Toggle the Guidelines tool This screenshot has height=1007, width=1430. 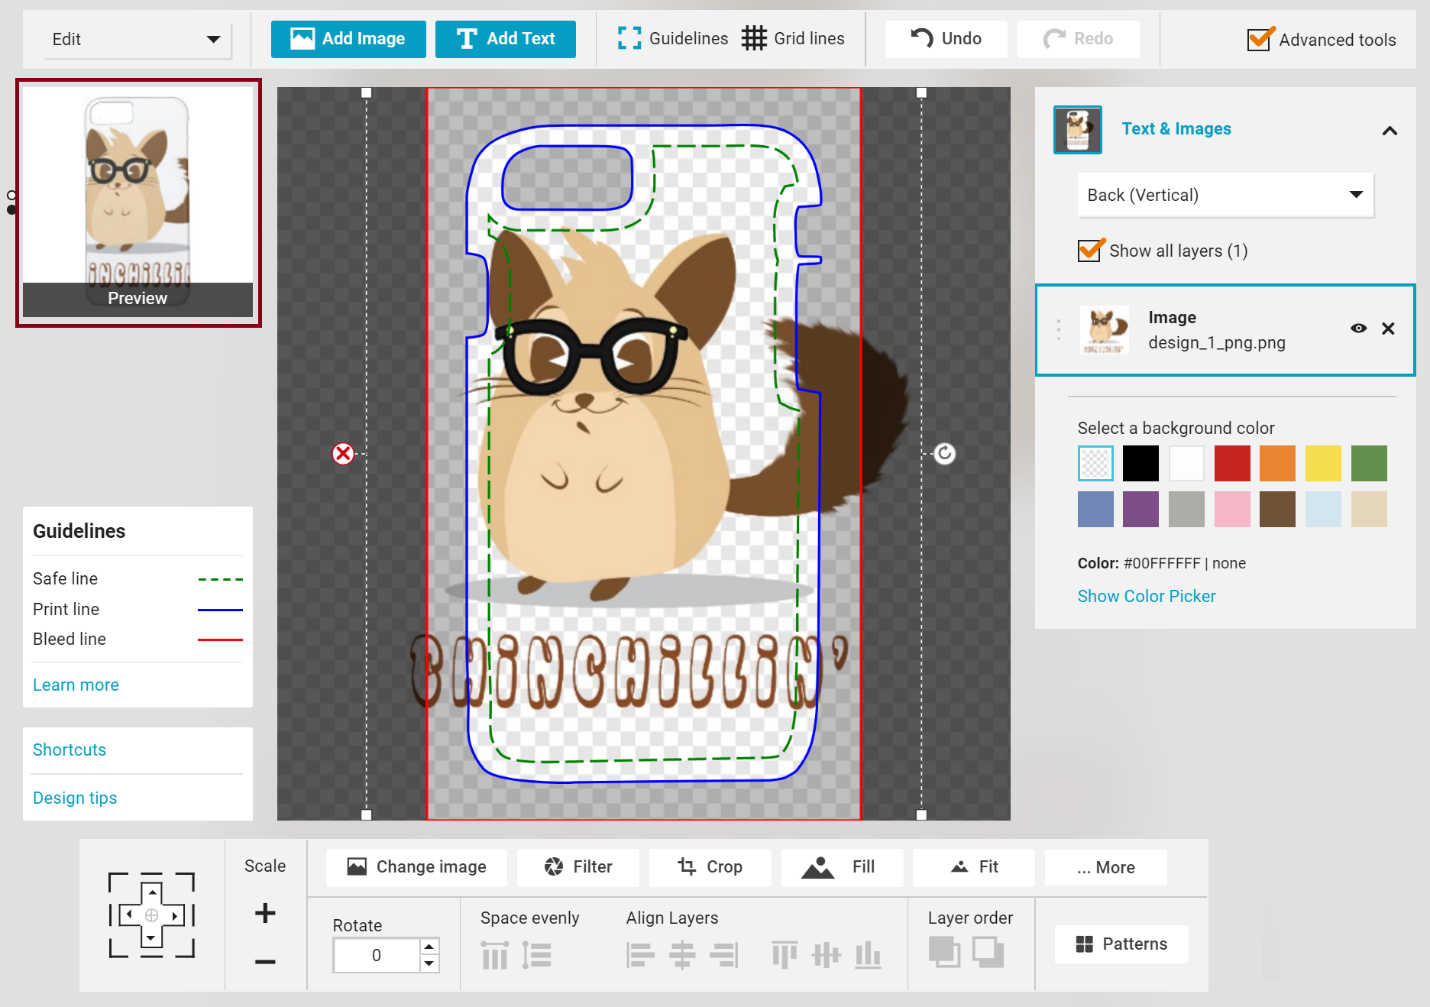(672, 39)
